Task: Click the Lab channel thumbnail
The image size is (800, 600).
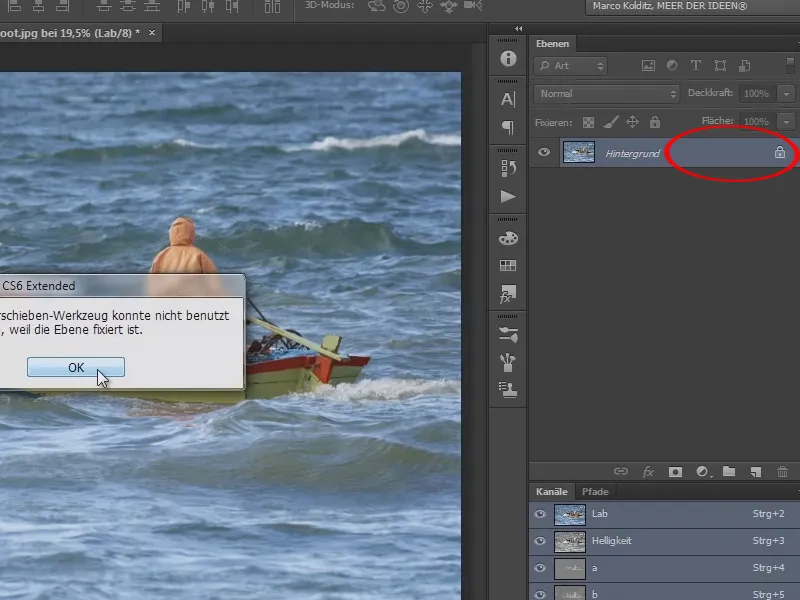Action: (x=569, y=515)
